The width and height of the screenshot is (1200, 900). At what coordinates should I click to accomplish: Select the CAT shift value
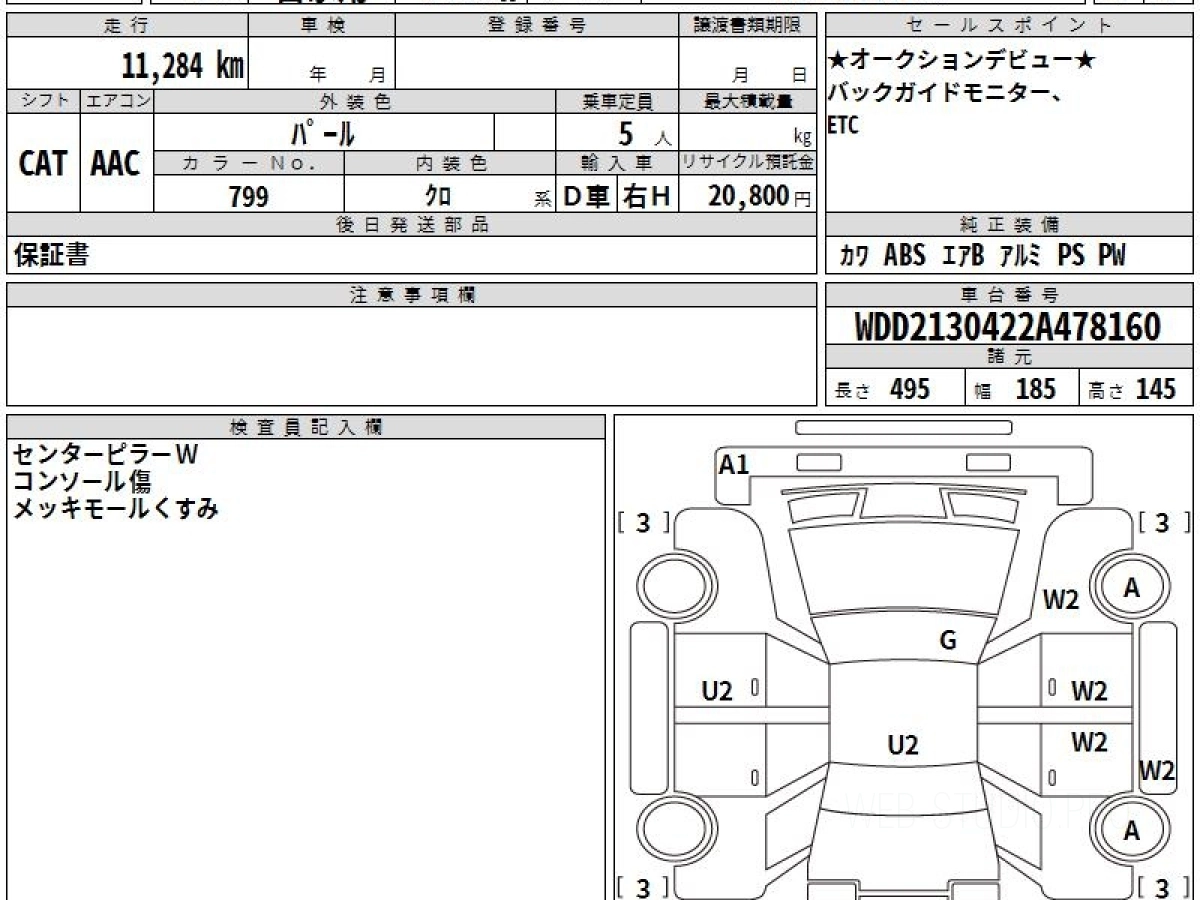point(43,163)
